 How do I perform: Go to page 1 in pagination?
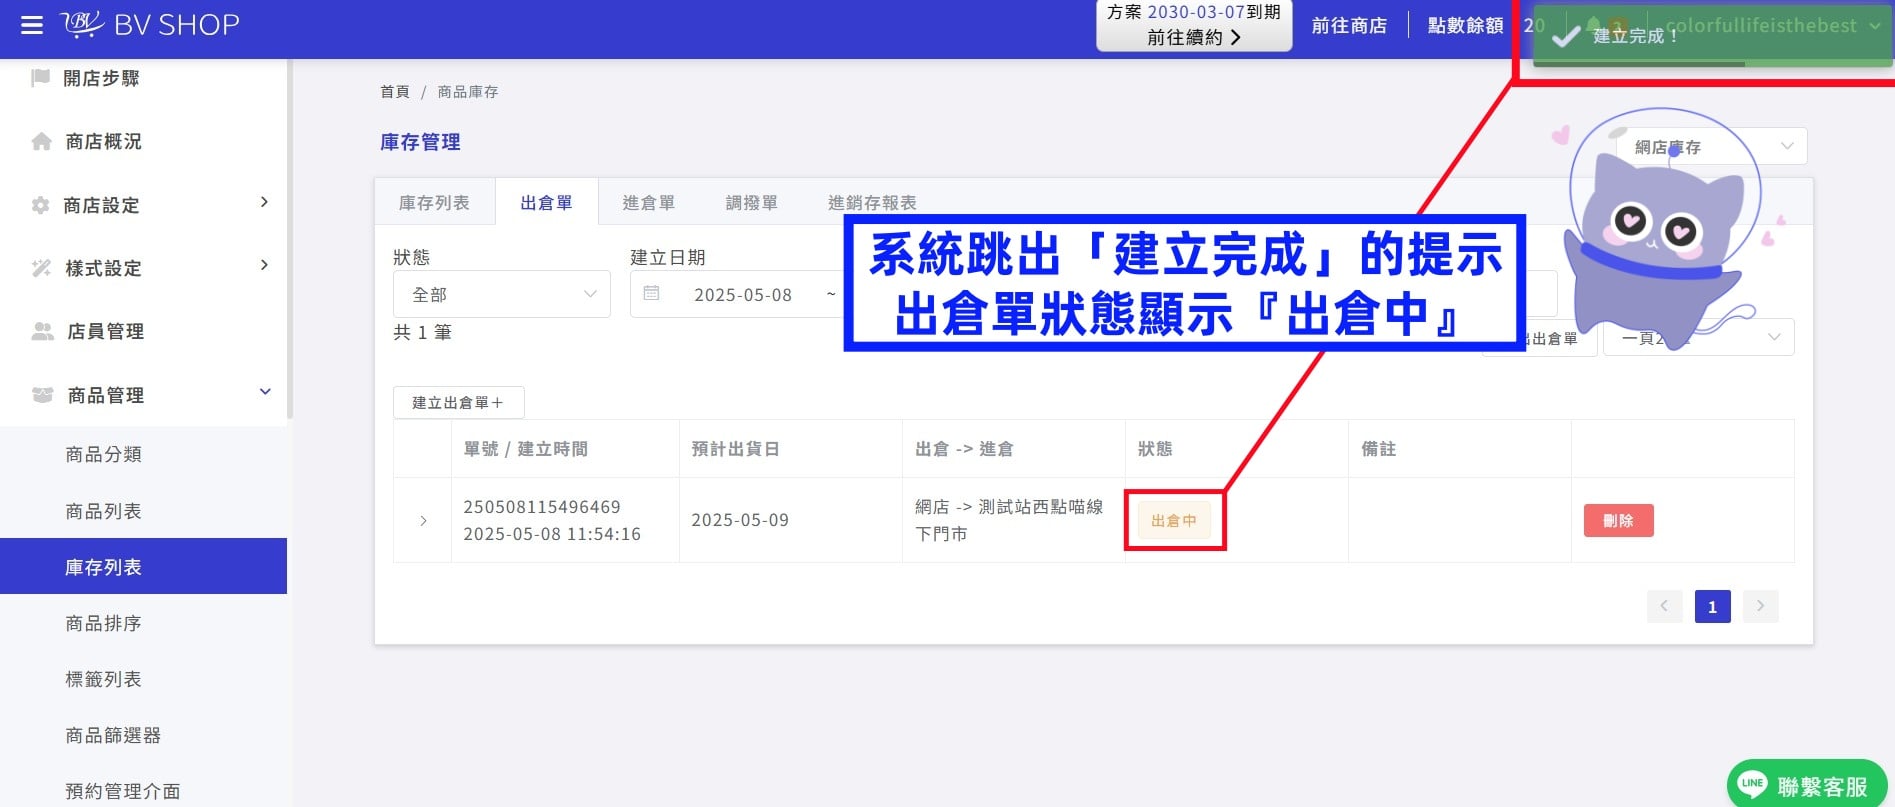click(1712, 606)
